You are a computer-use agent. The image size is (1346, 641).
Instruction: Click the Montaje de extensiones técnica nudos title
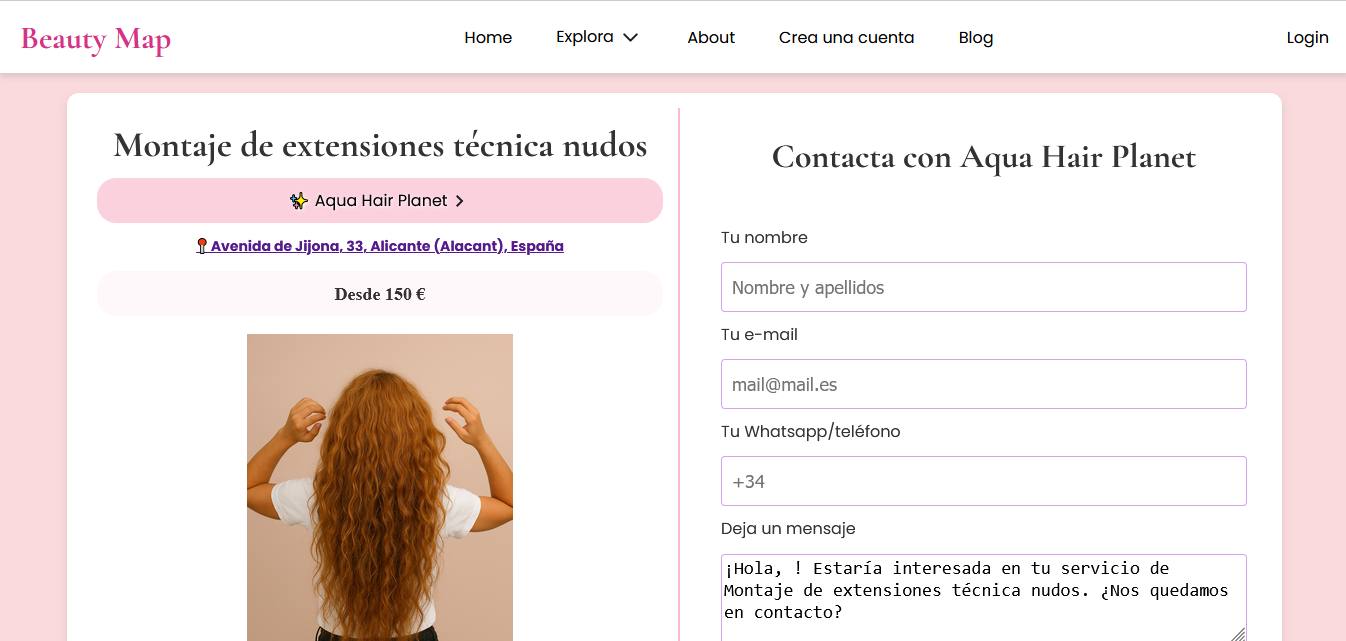click(380, 145)
